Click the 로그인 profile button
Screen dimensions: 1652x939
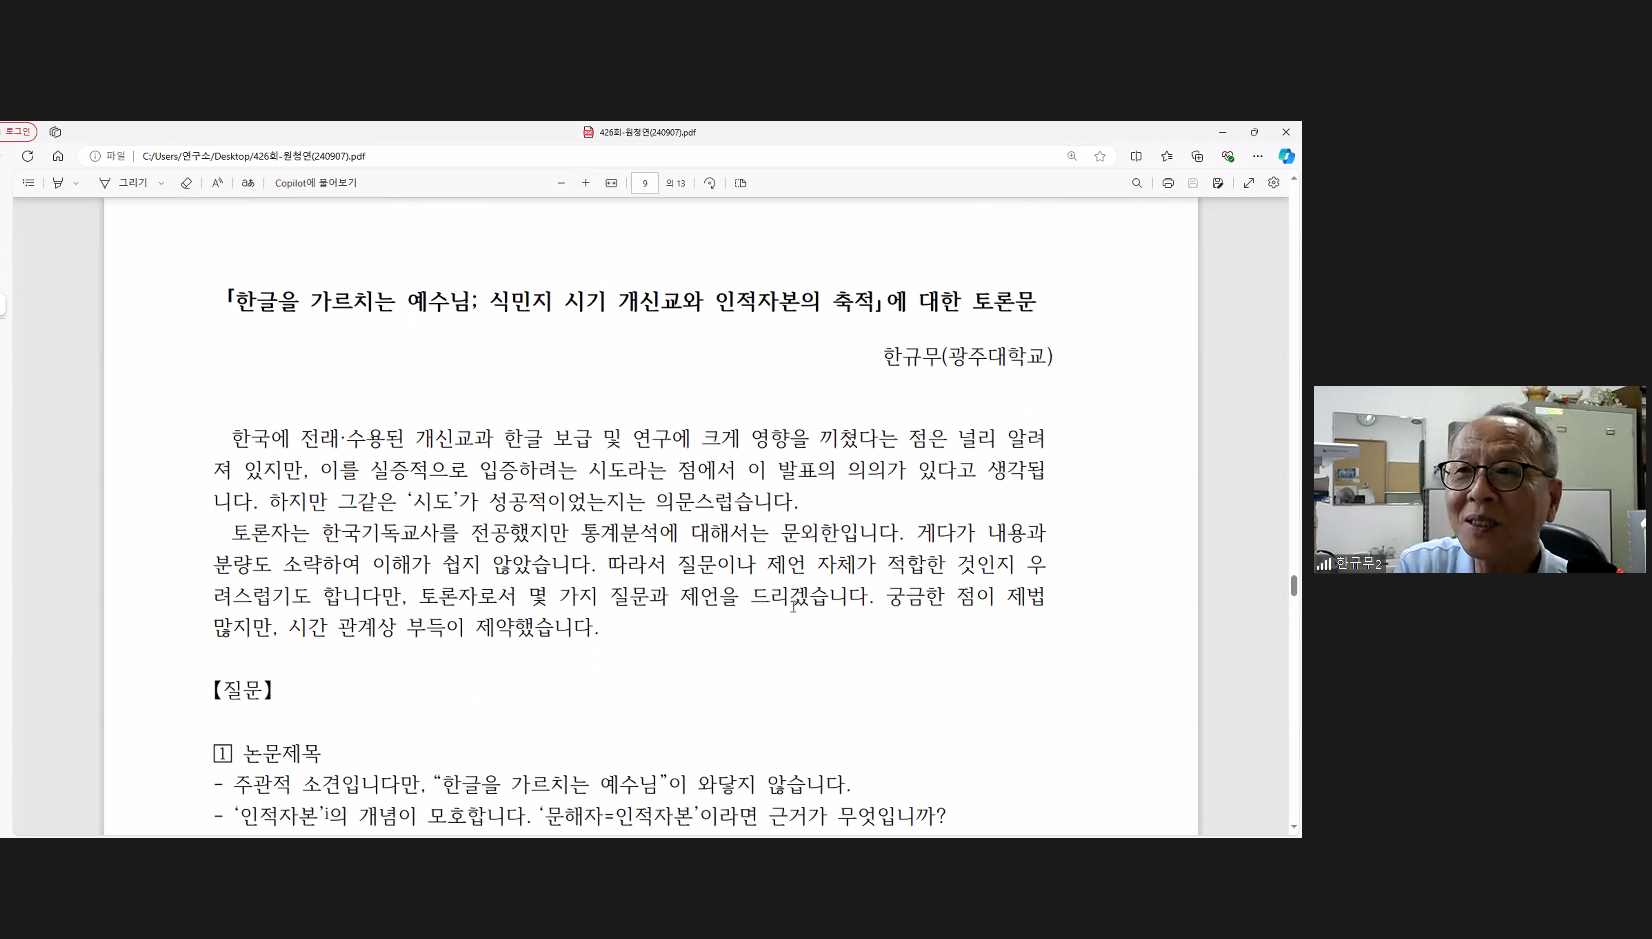[19, 131]
